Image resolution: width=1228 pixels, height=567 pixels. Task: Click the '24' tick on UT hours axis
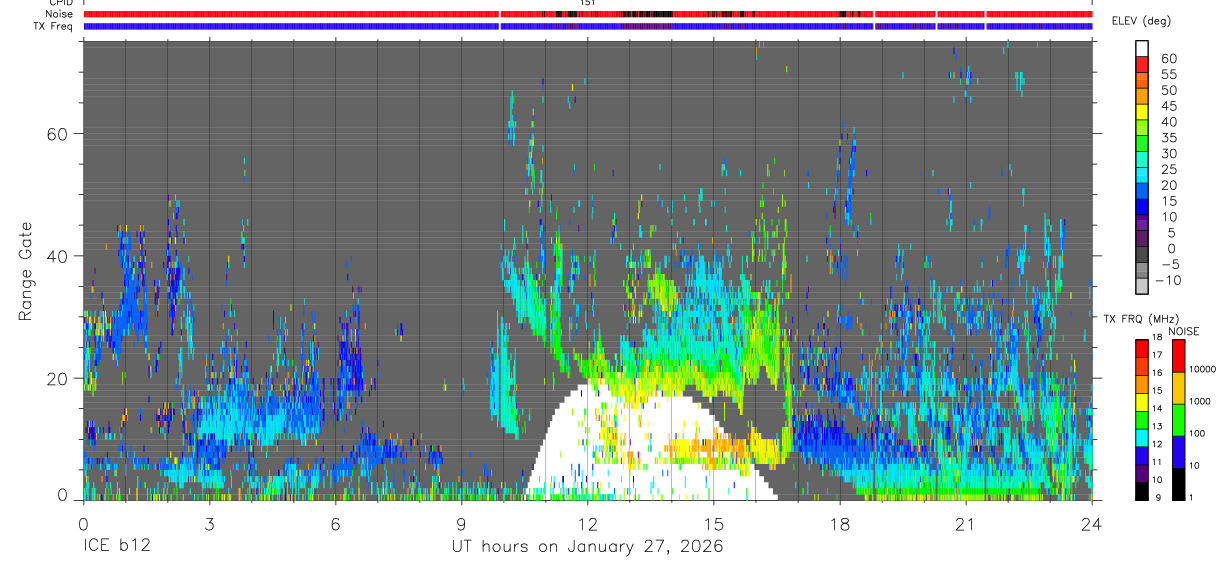point(1092,523)
